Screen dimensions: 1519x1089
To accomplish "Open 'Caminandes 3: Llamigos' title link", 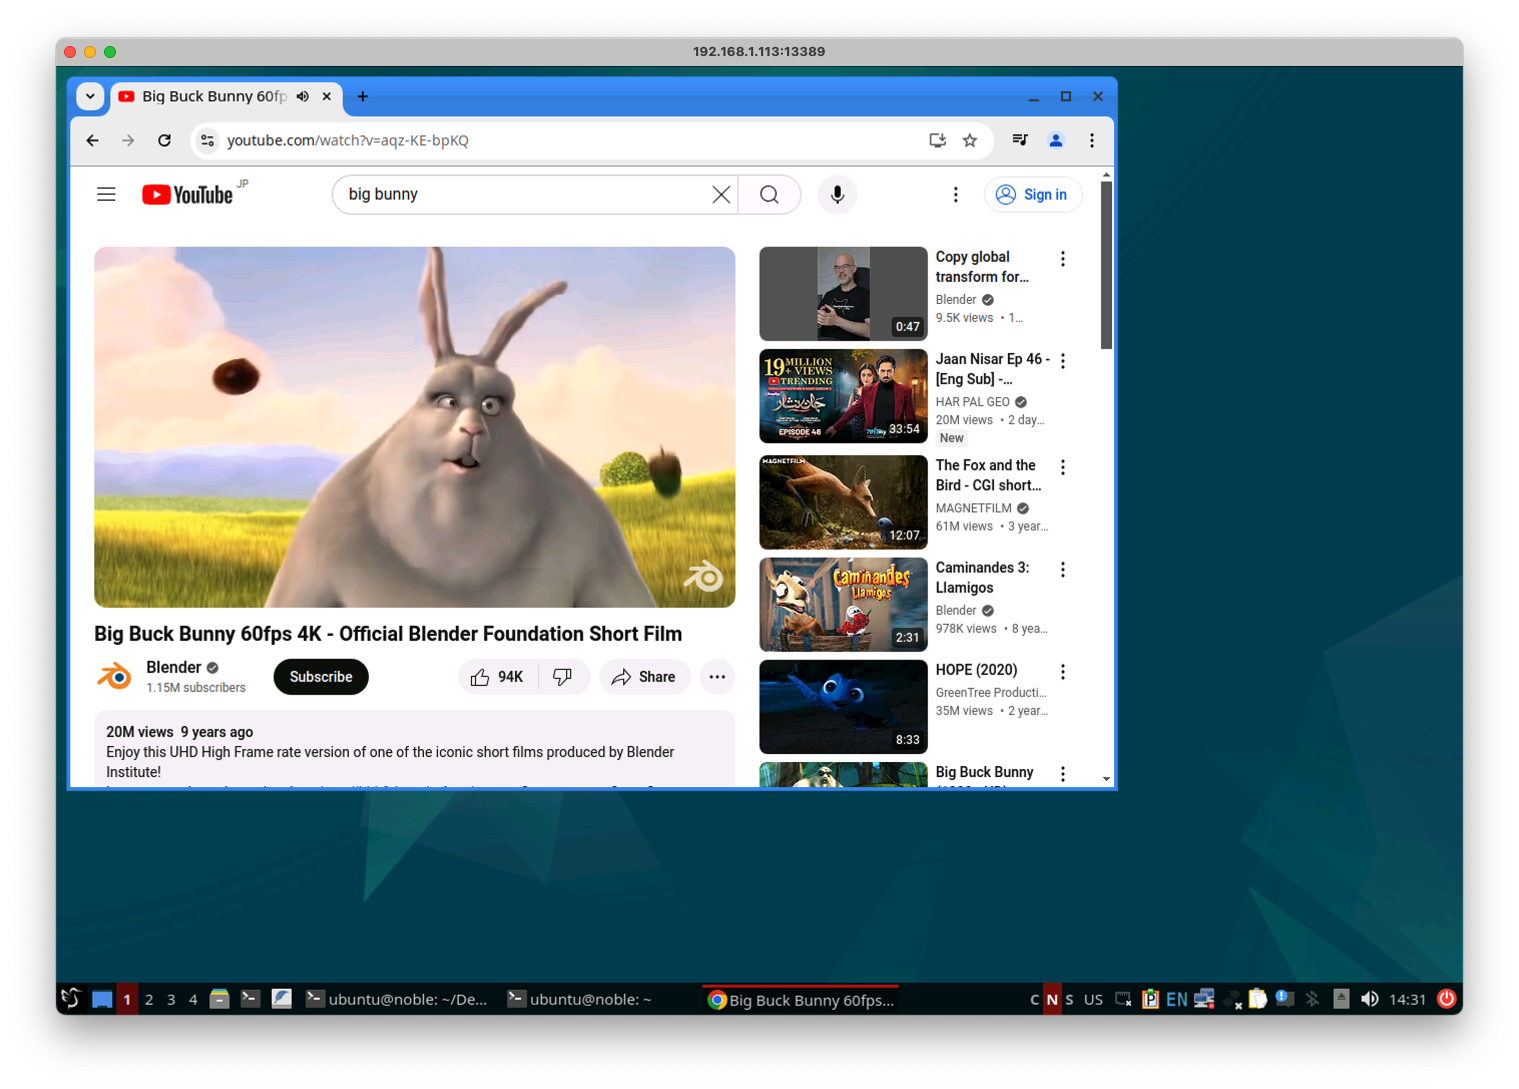I will click(982, 578).
